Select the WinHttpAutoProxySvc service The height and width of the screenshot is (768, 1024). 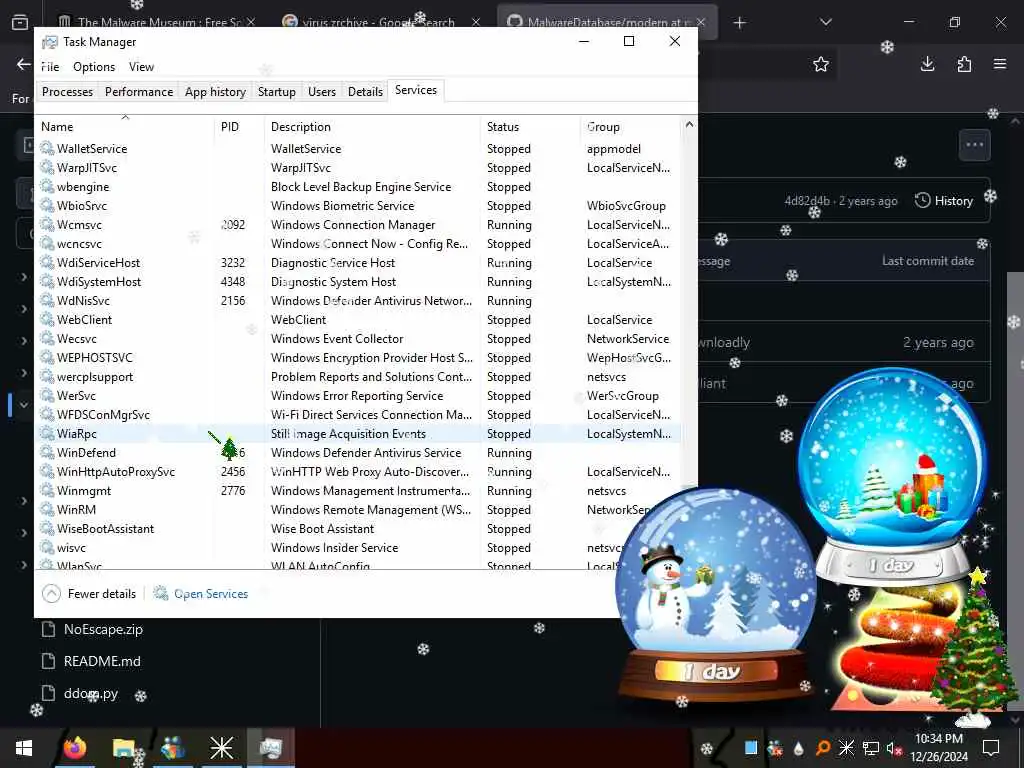coord(358,472)
